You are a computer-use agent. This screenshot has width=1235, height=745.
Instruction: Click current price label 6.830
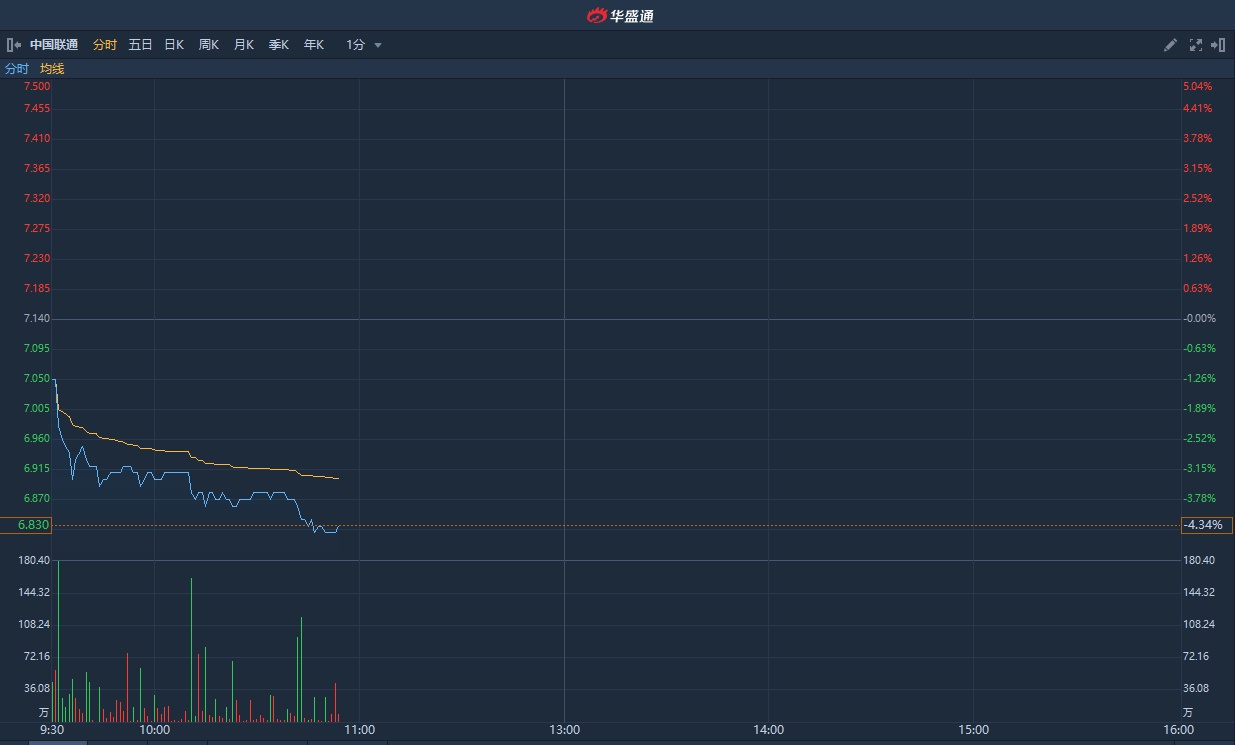pyautogui.click(x=26, y=525)
